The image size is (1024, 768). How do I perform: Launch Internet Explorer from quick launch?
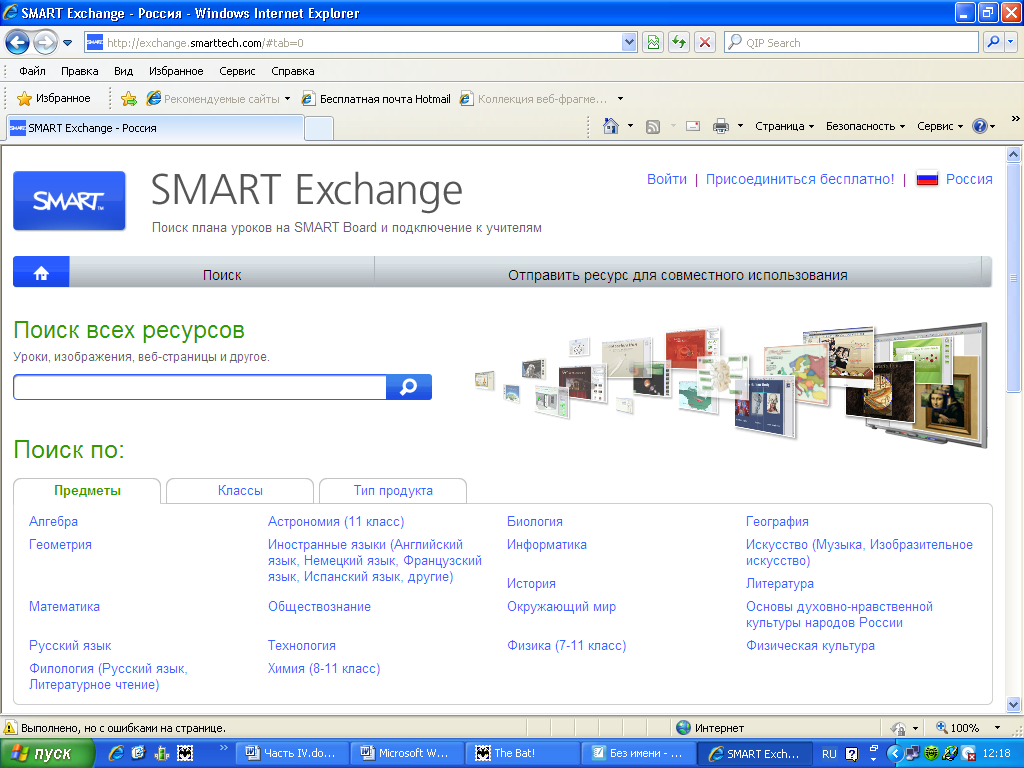click(x=116, y=753)
